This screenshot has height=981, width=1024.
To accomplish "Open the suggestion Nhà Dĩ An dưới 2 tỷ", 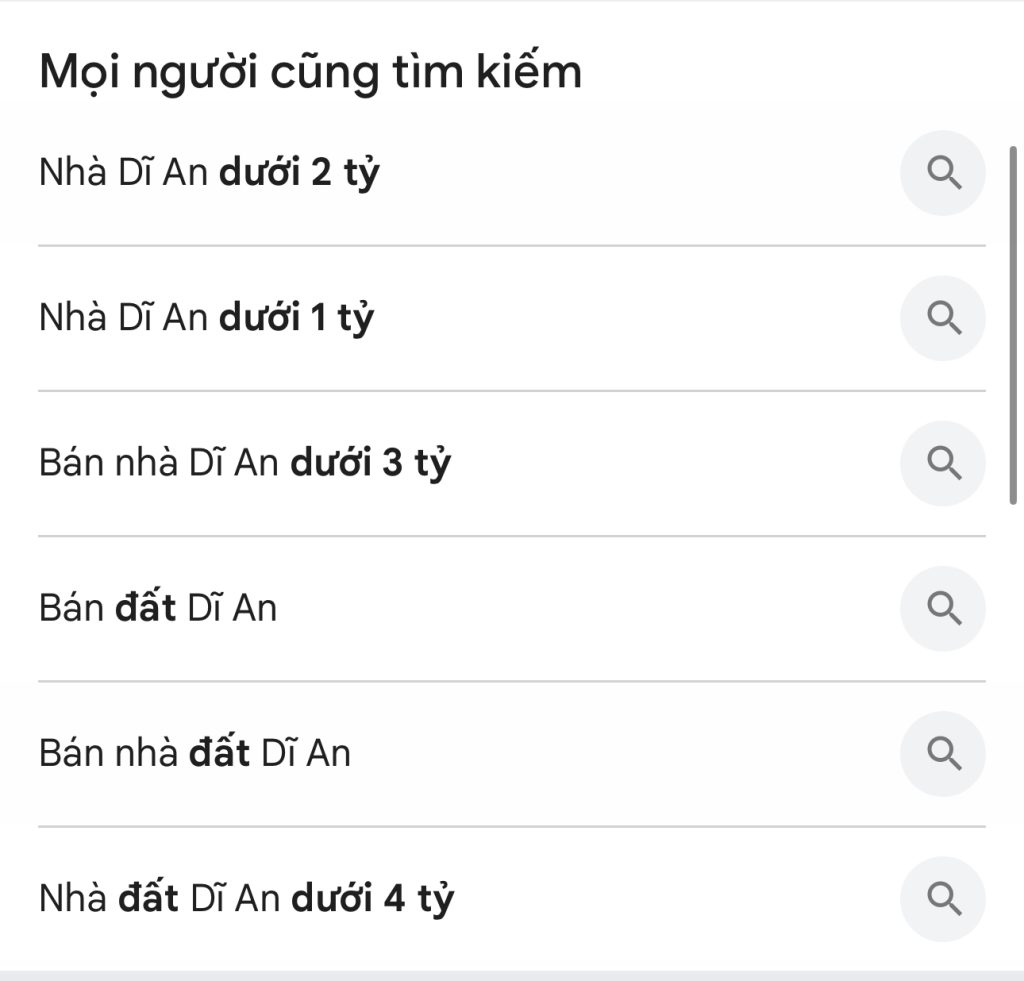I will click(x=209, y=173).
